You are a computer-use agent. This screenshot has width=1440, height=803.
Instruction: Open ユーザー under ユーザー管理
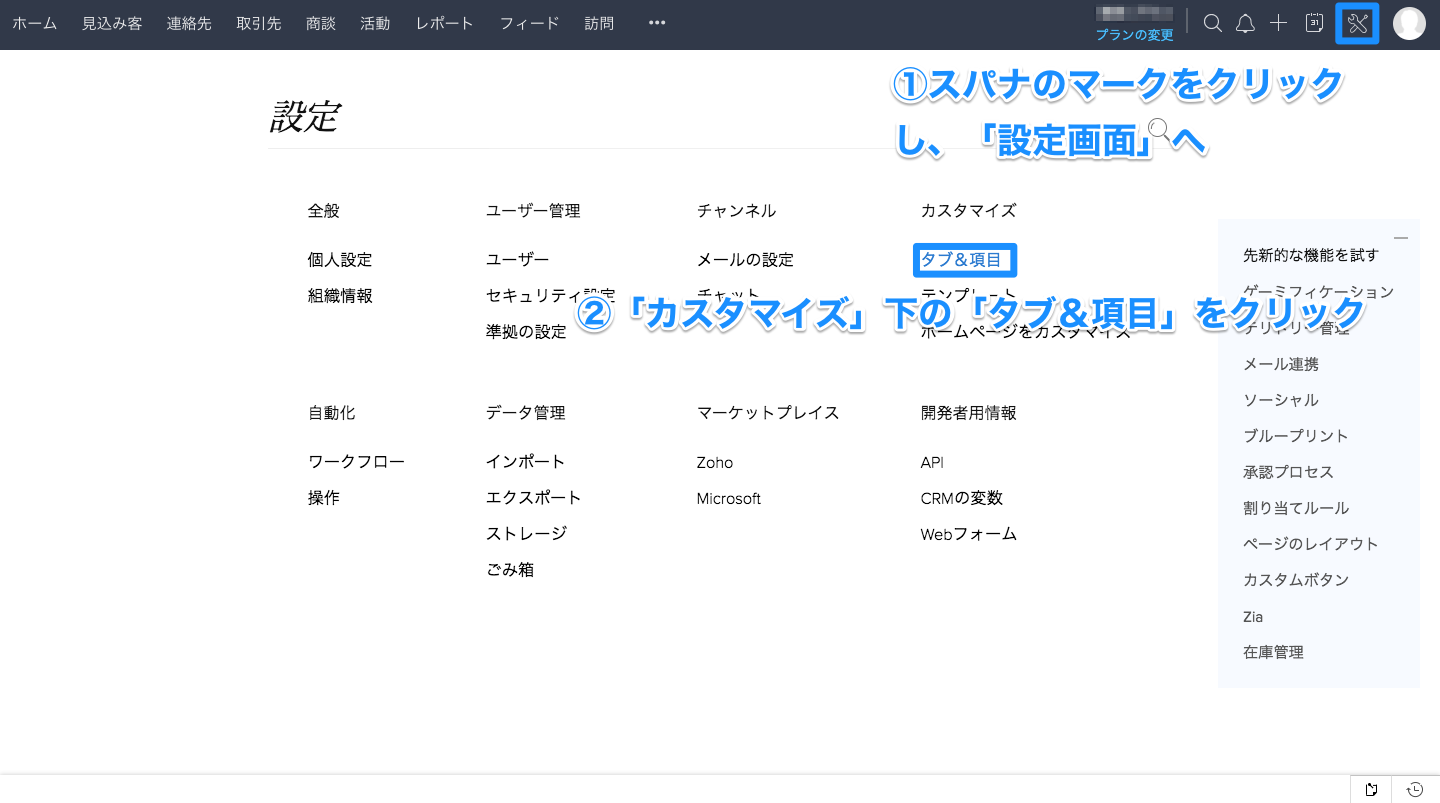click(x=518, y=260)
